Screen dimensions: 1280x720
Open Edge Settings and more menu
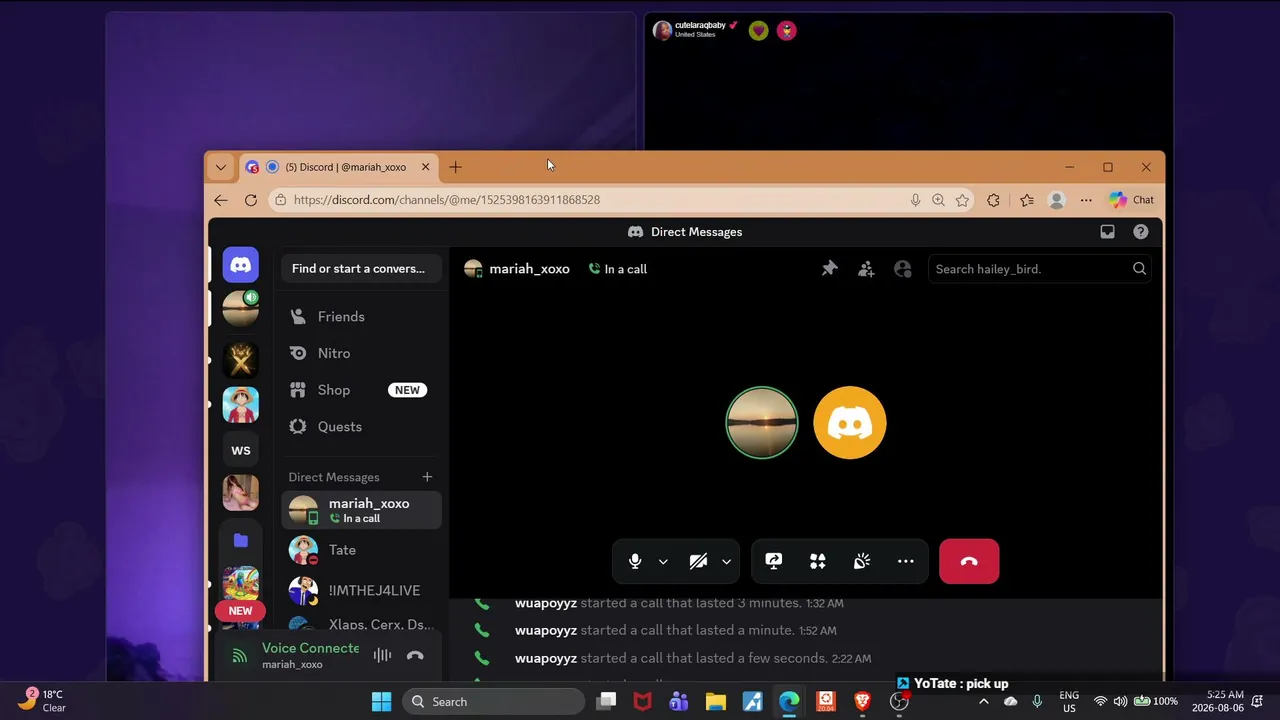[1086, 200]
